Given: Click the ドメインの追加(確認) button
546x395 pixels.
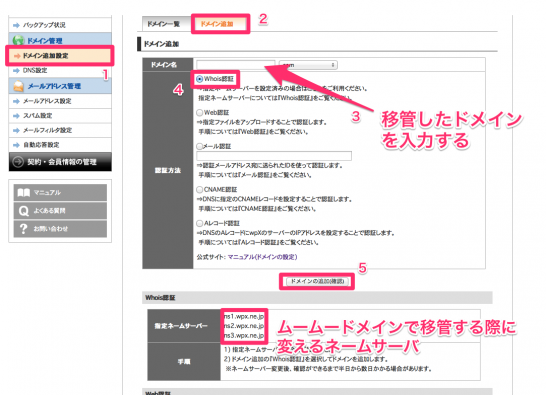Looking at the screenshot, I should pos(317,281).
